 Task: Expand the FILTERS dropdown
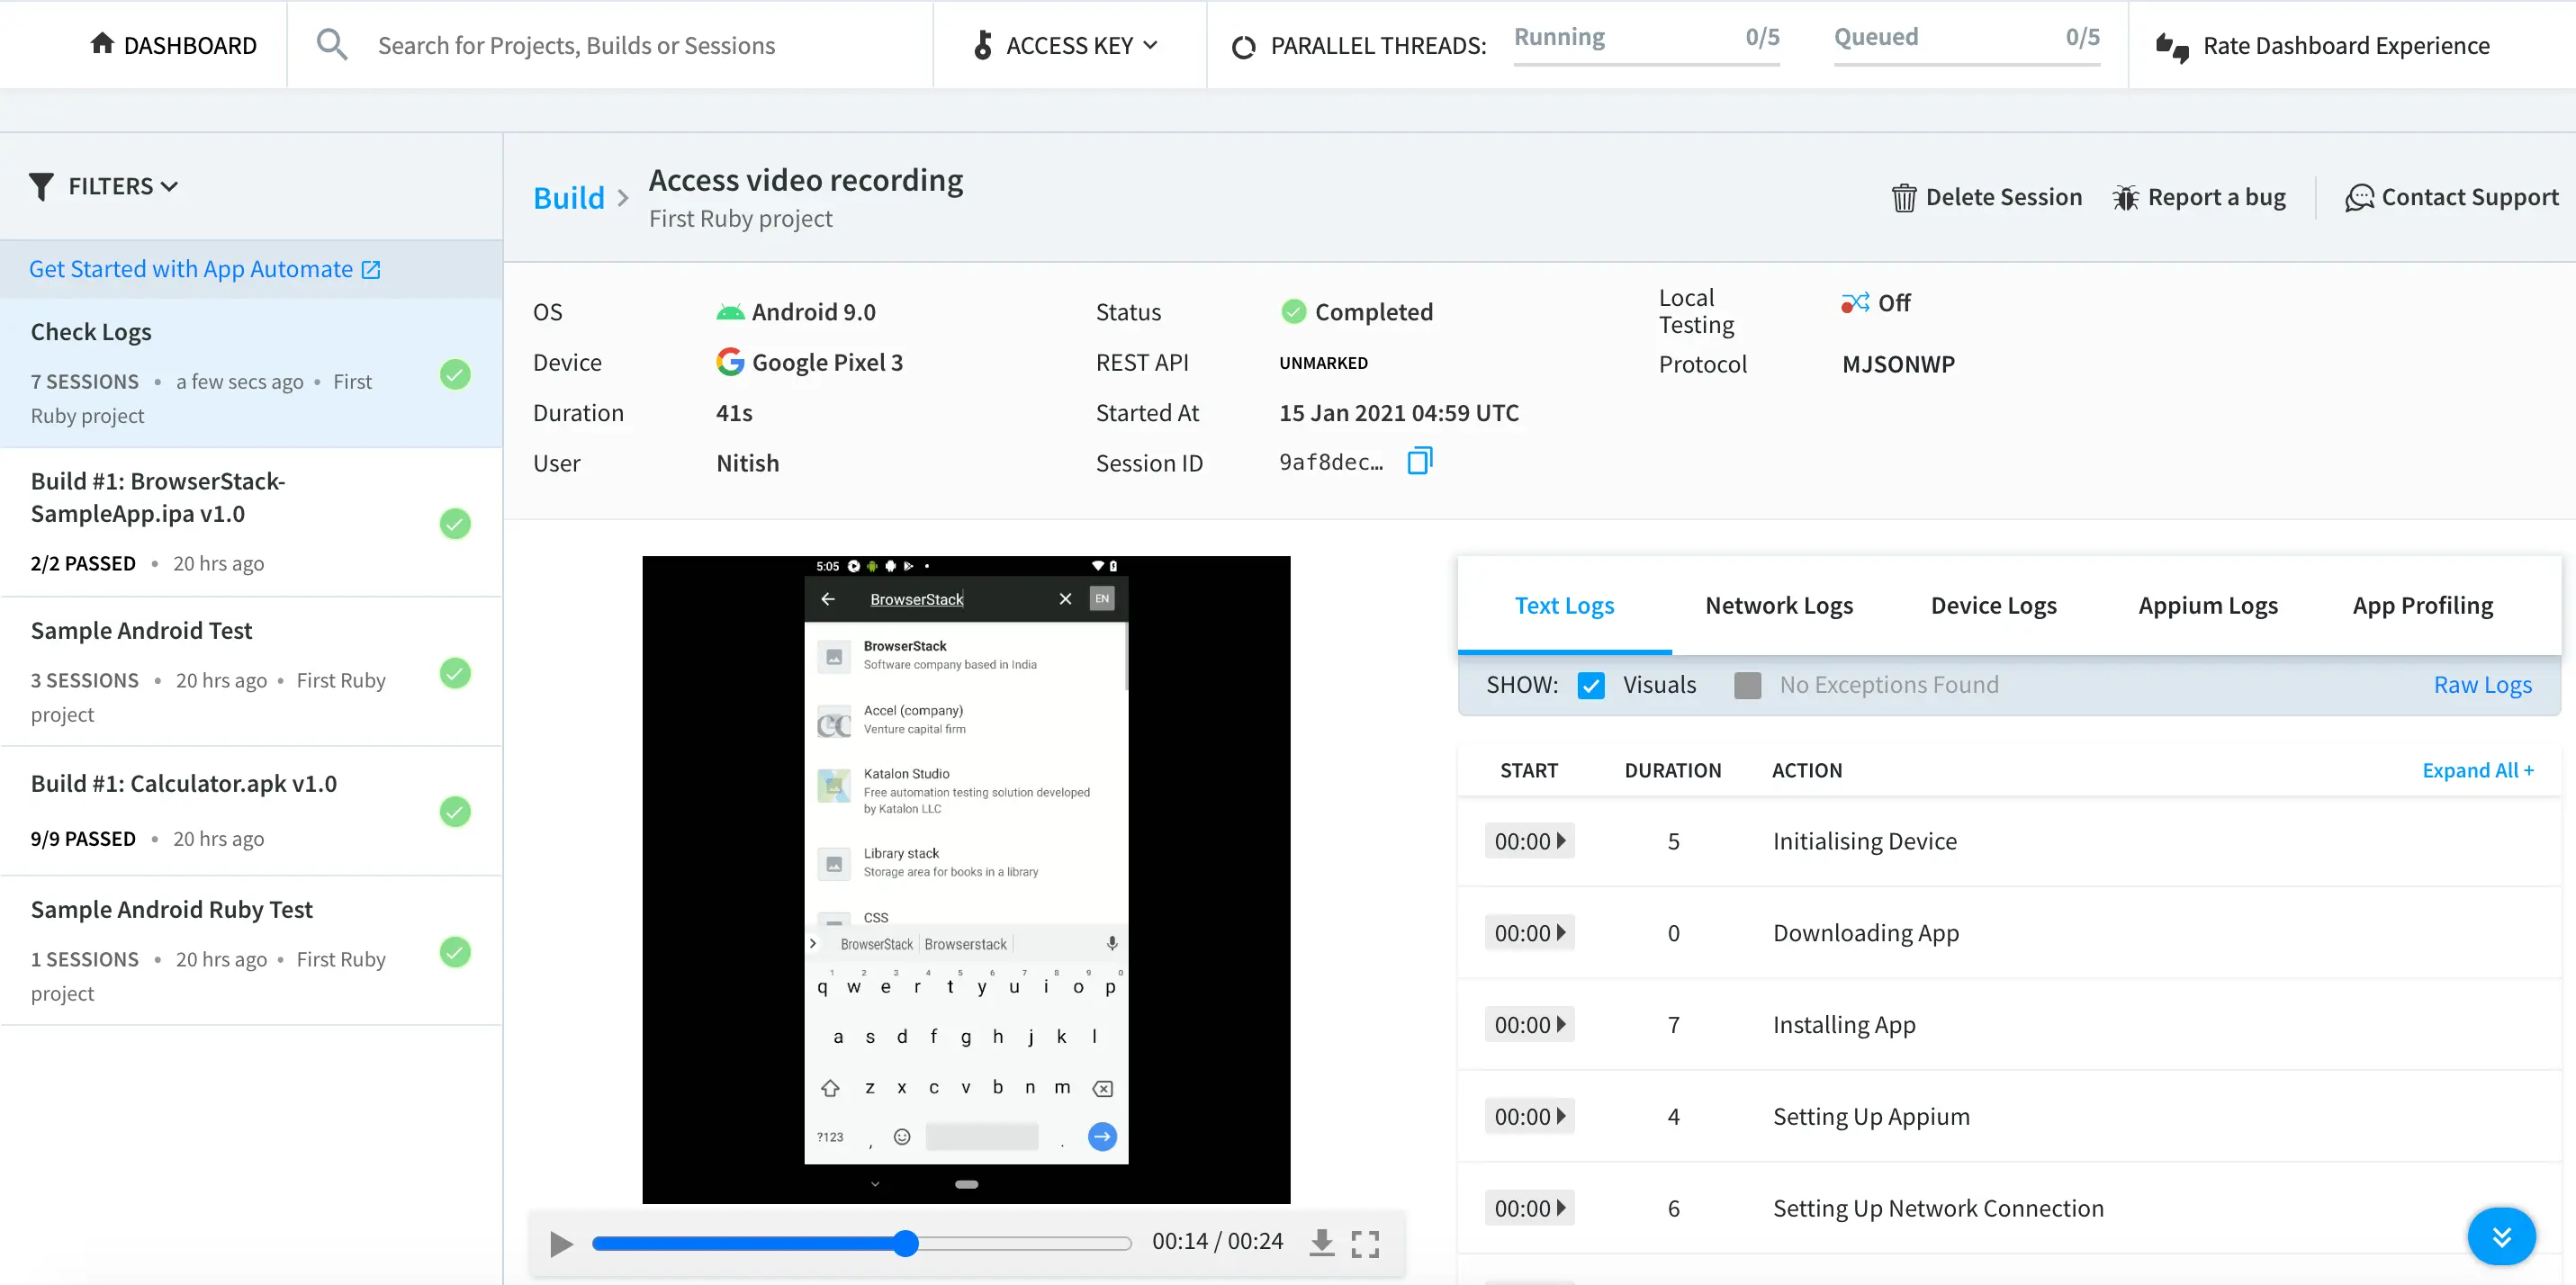pos(105,186)
